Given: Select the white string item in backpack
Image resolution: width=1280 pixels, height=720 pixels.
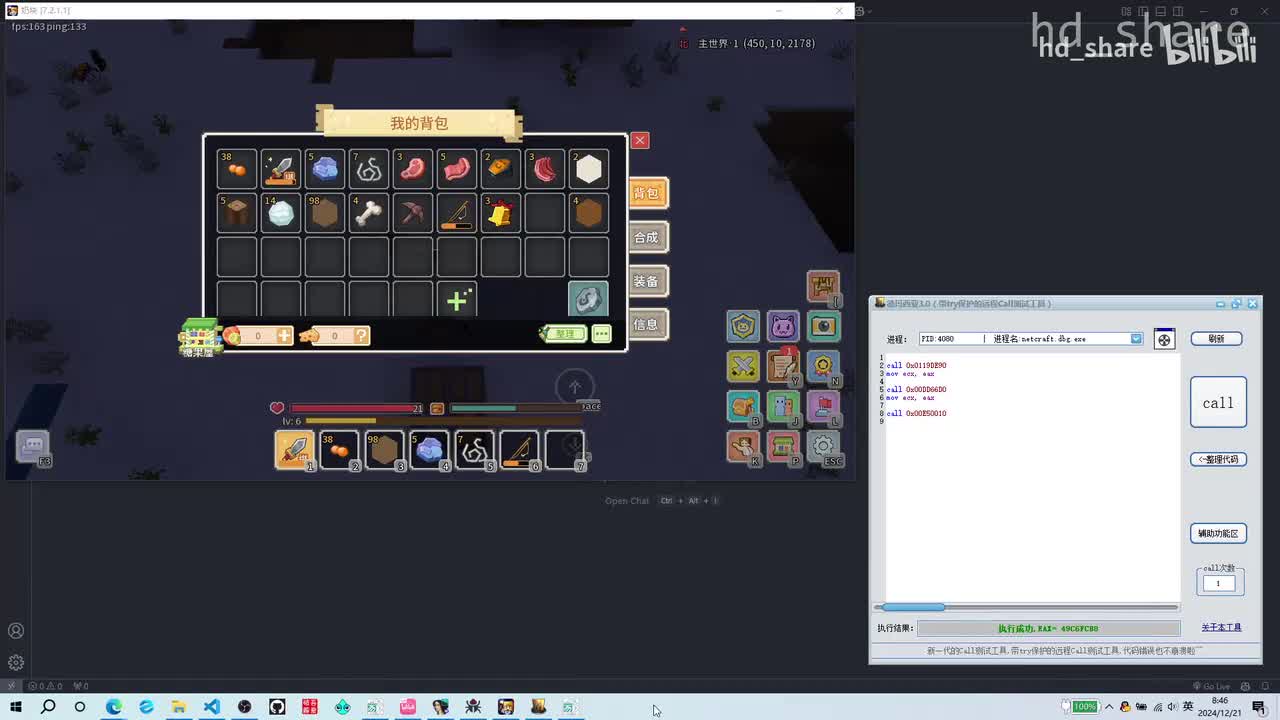Looking at the screenshot, I should coord(369,169).
